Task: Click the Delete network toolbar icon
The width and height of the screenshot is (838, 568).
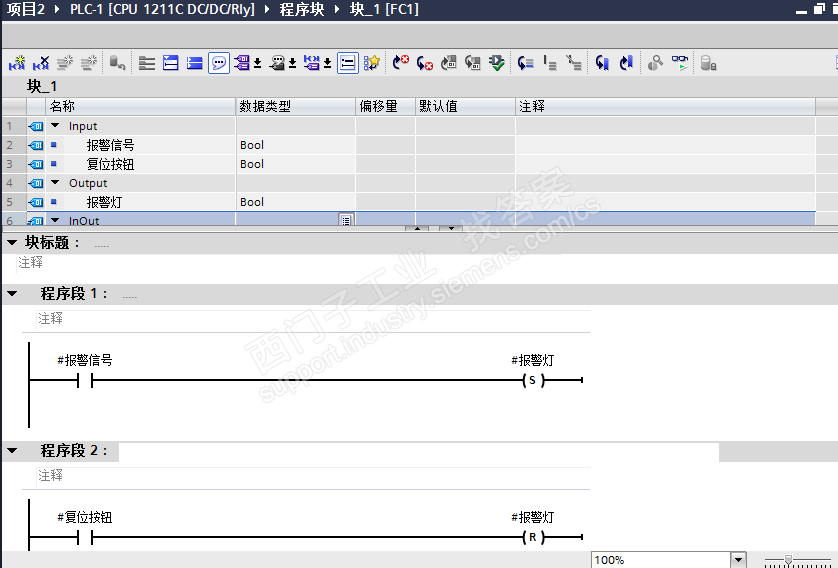Action: (41, 63)
